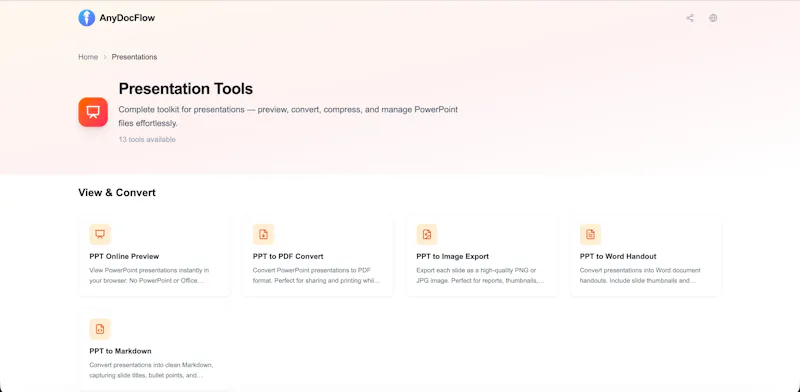Click the breadcrumb chevron separator
The height and width of the screenshot is (392, 800).
click(105, 57)
